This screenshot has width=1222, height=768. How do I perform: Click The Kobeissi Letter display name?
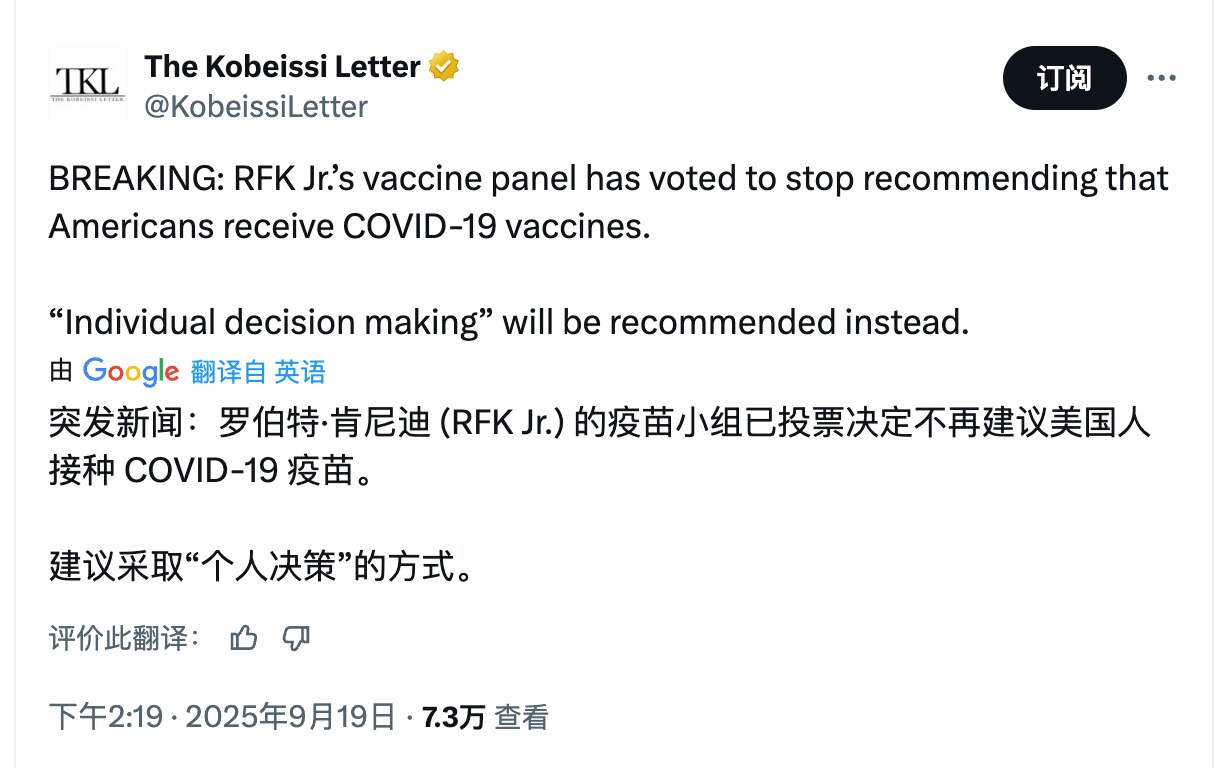pyautogui.click(x=282, y=67)
